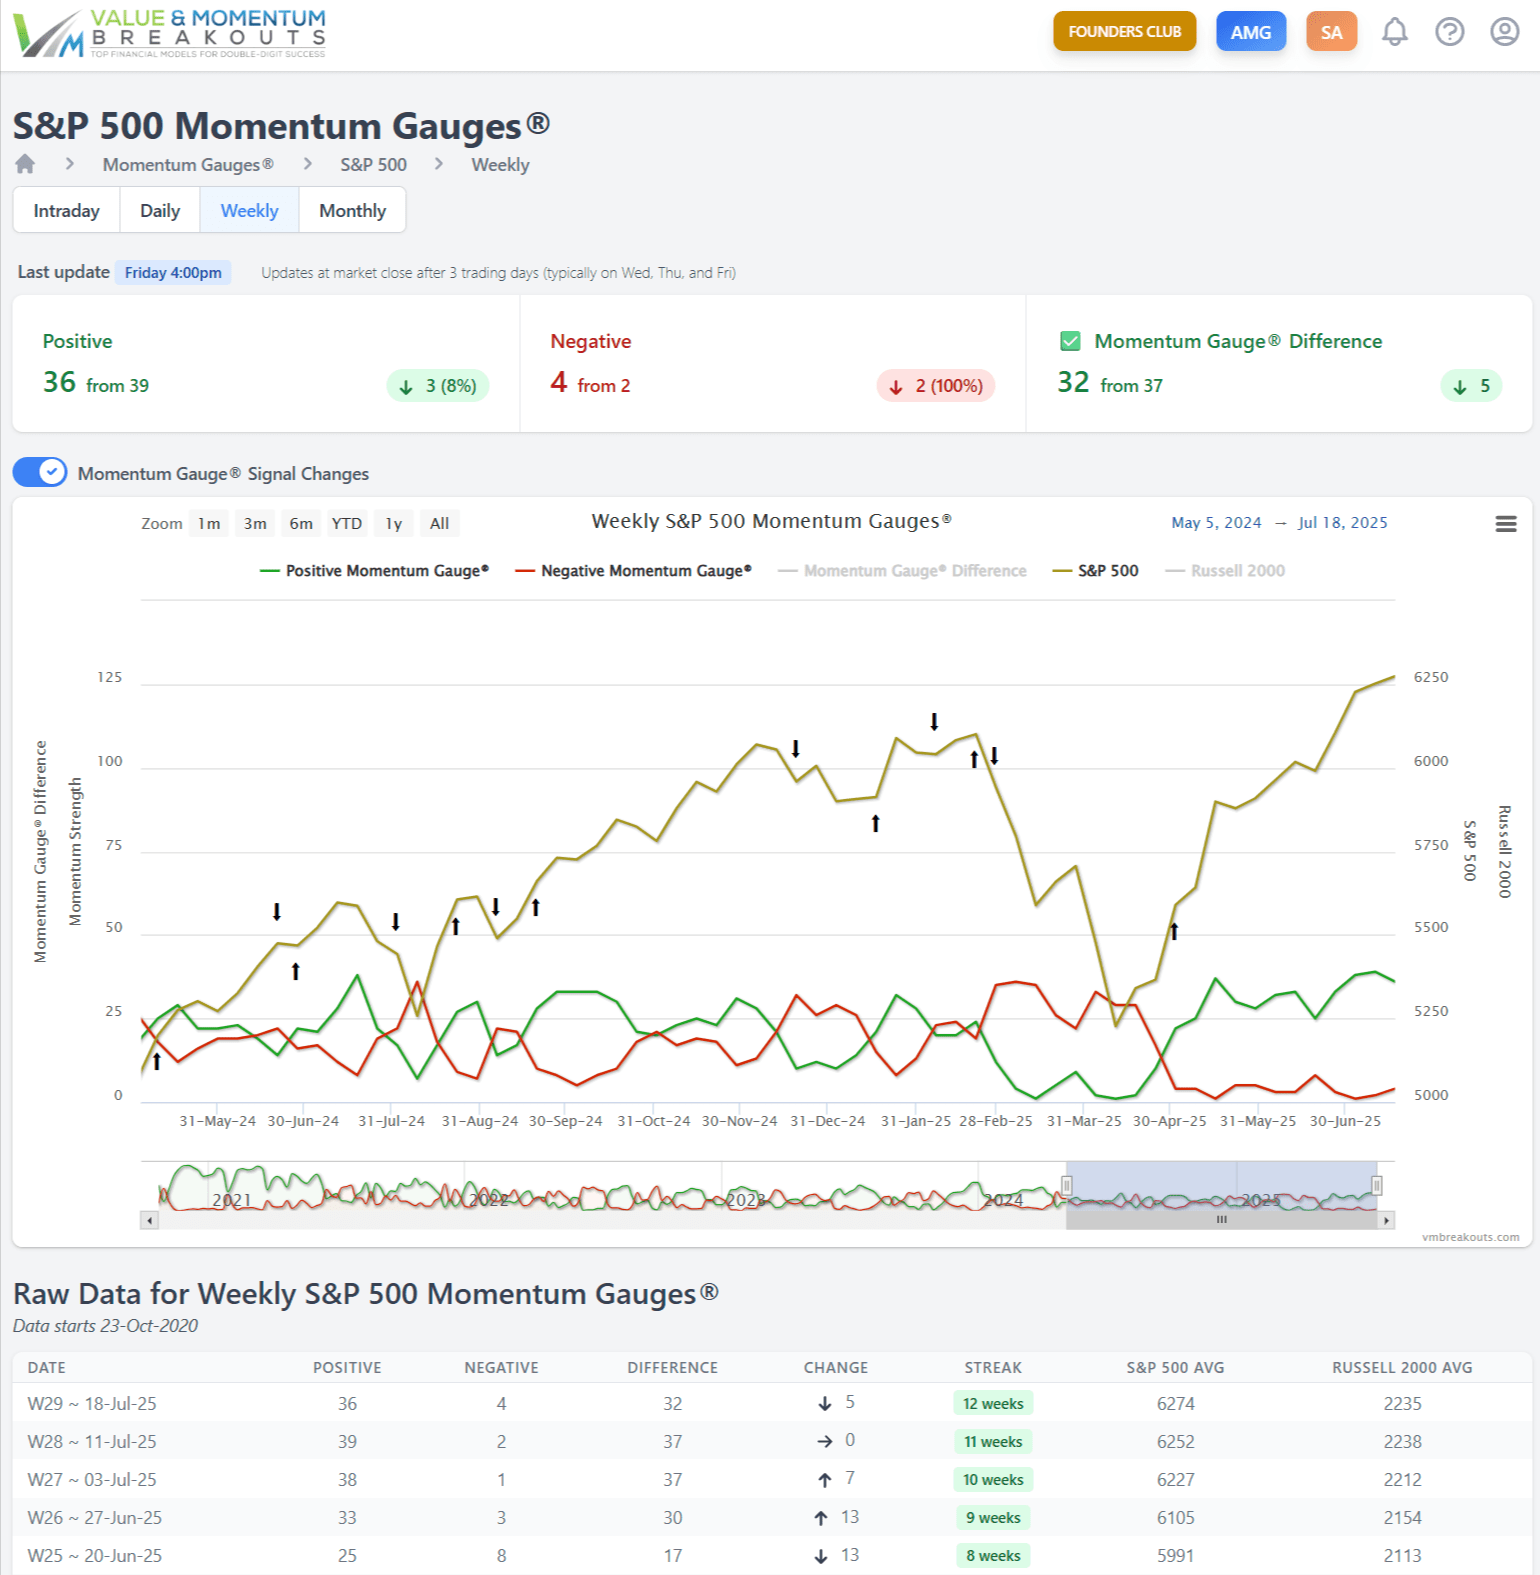
Task: Click the navigator scroll left arrow
Action: click(x=150, y=1220)
